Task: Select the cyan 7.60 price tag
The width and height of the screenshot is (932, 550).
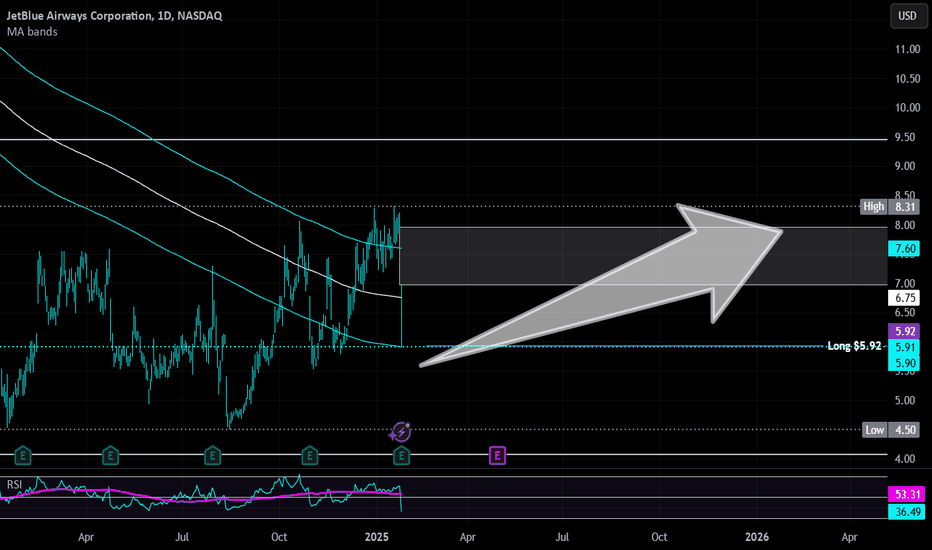Action: [904, 249]
